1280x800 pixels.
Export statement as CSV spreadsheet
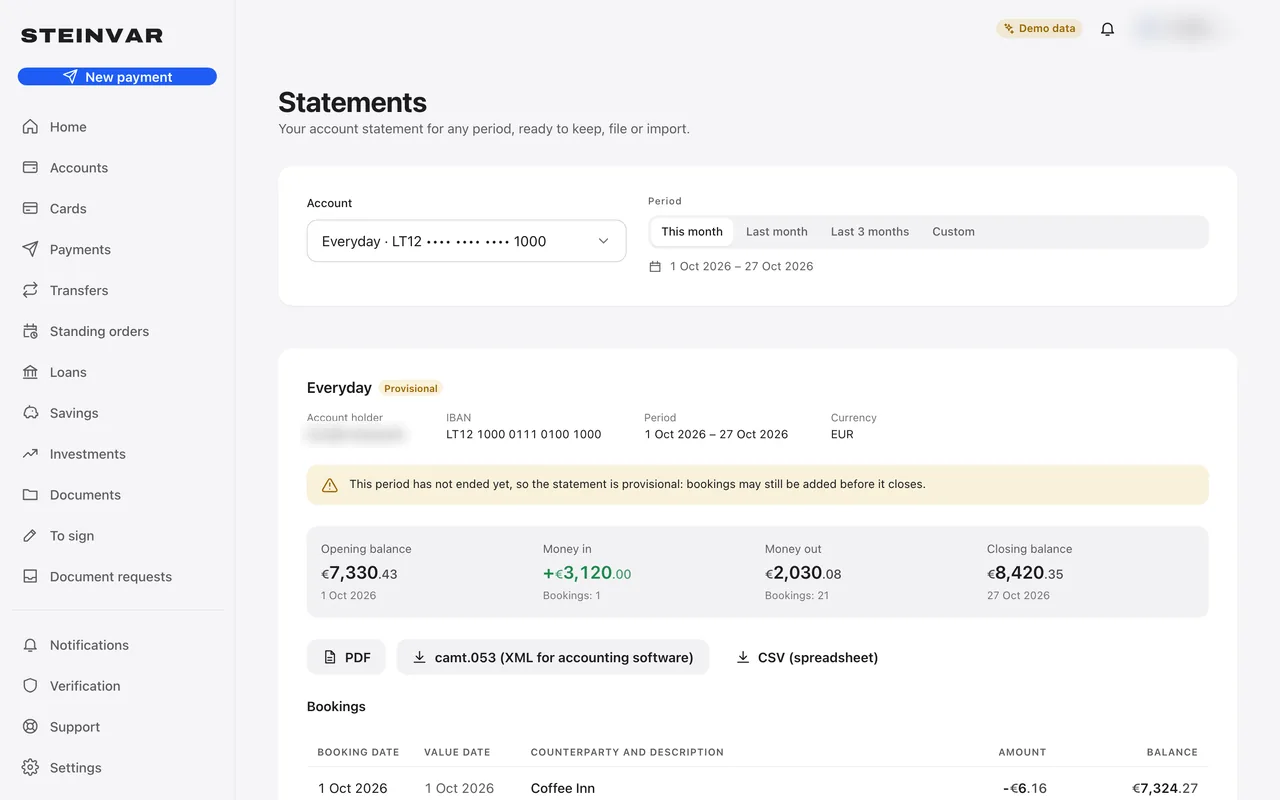(806, 657)
